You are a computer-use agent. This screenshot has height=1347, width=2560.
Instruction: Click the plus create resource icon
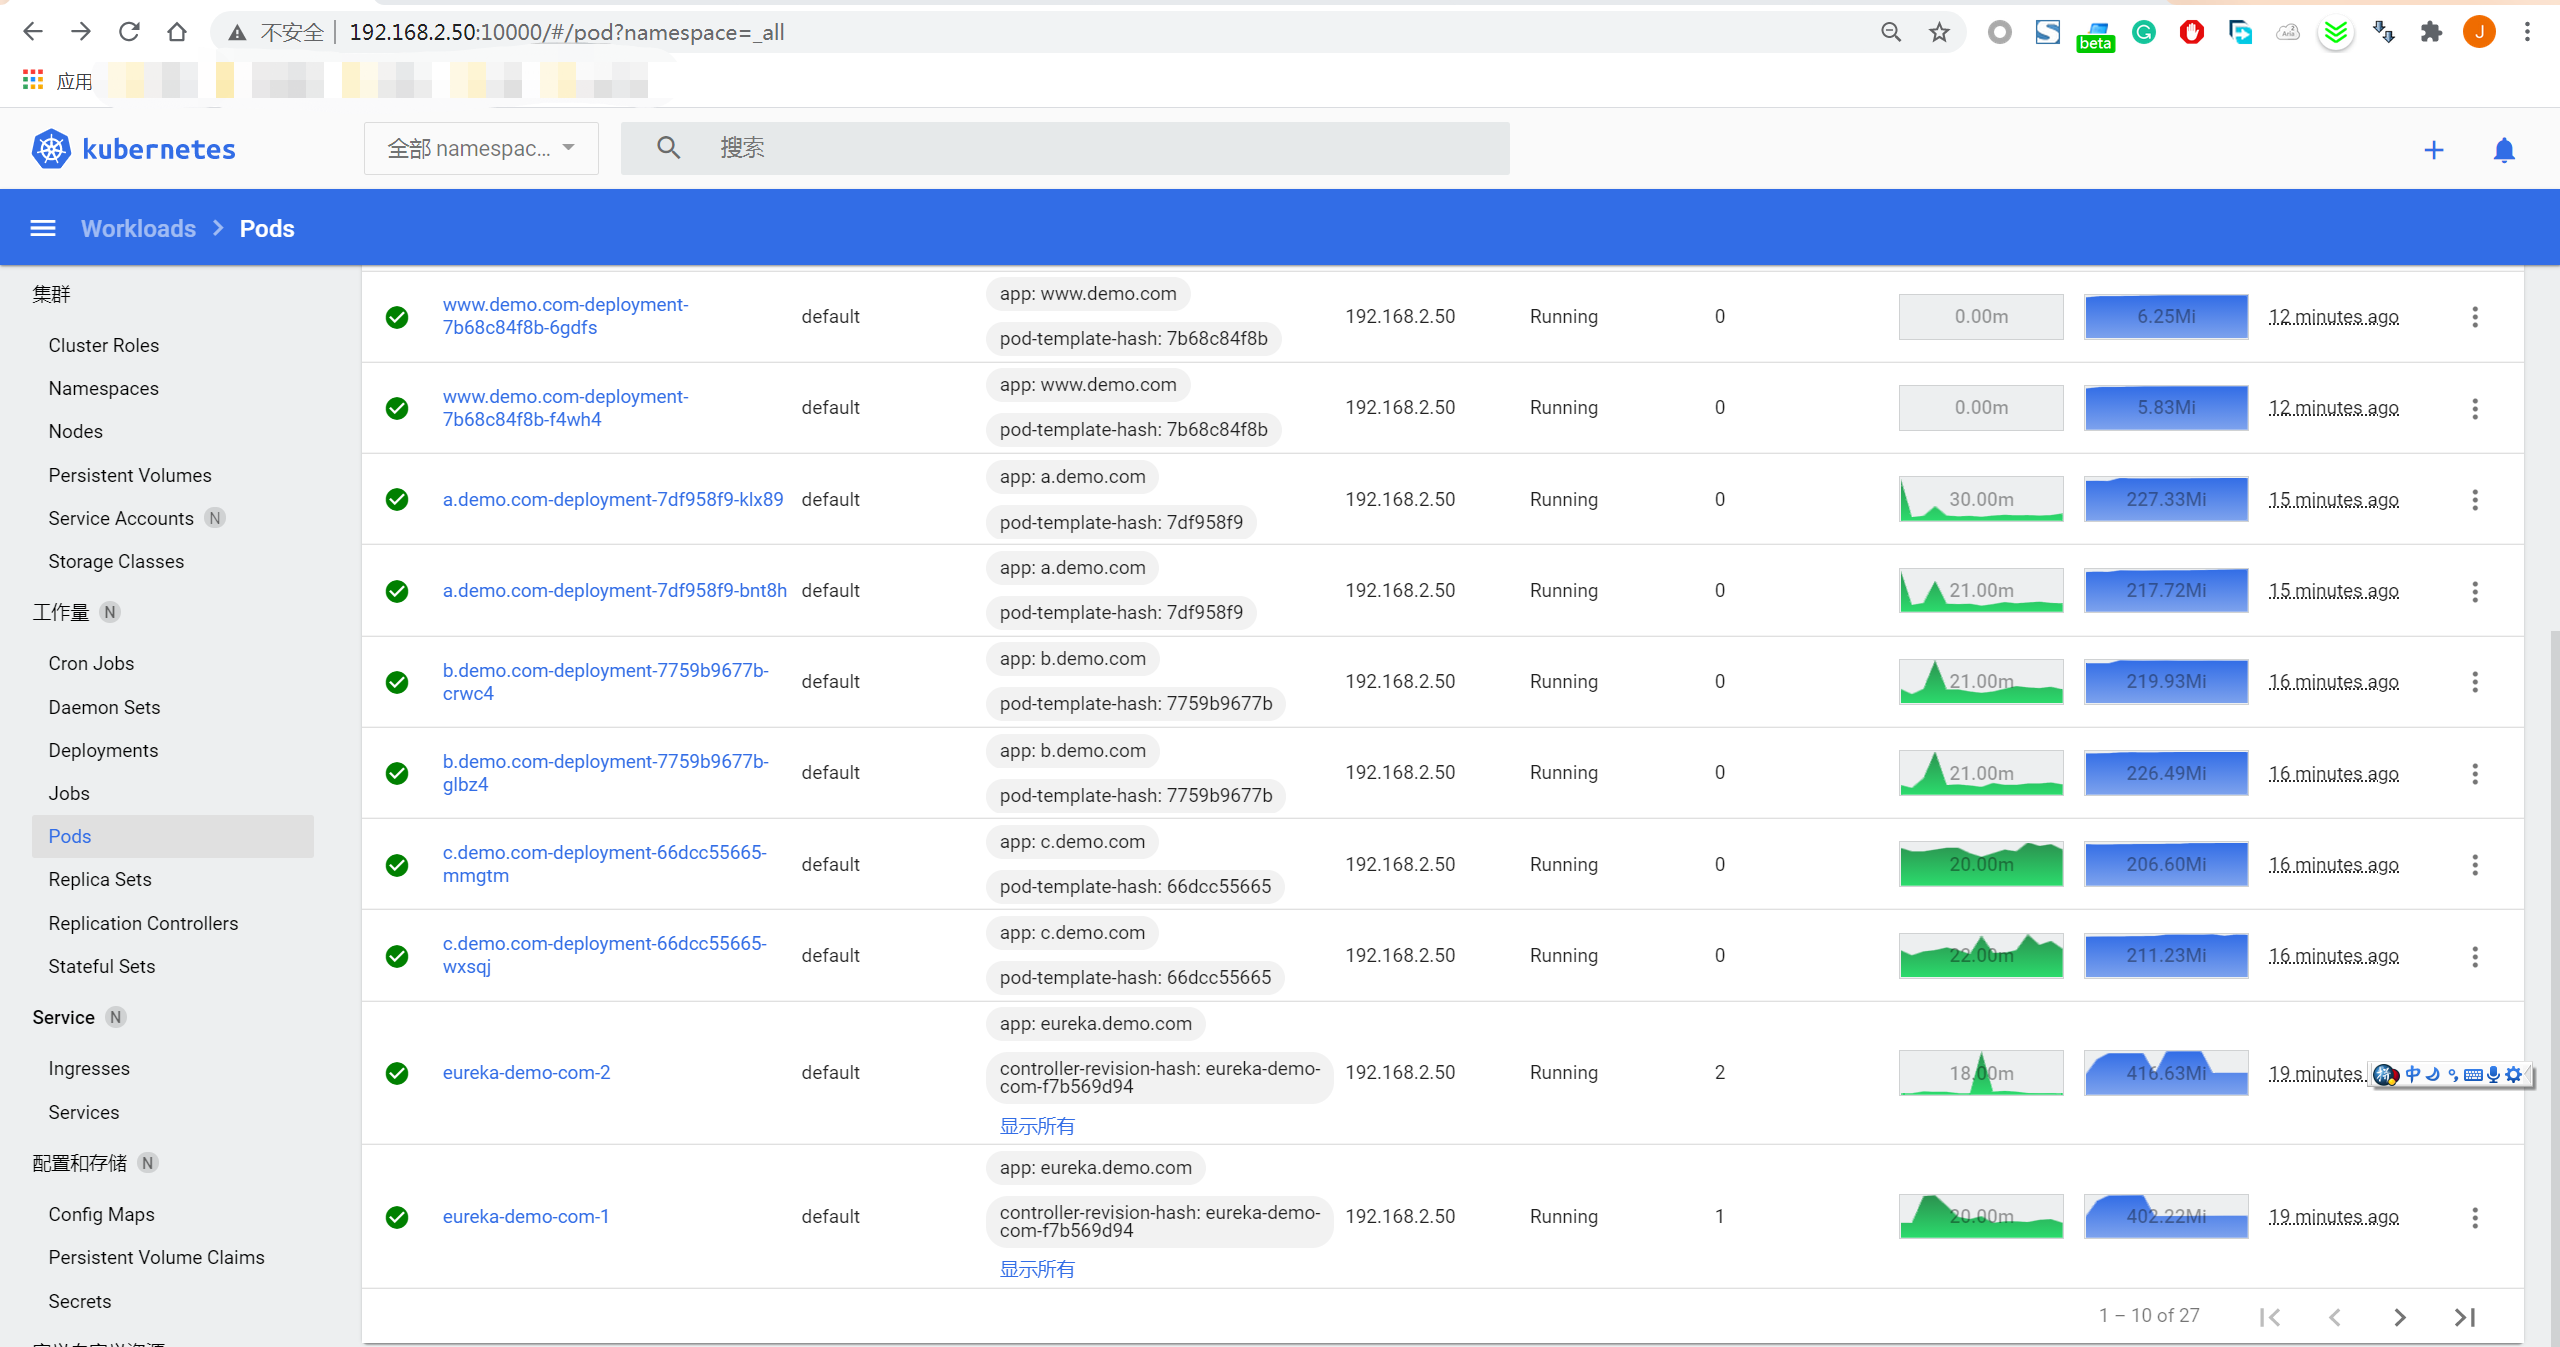[x=2434, y=150]
